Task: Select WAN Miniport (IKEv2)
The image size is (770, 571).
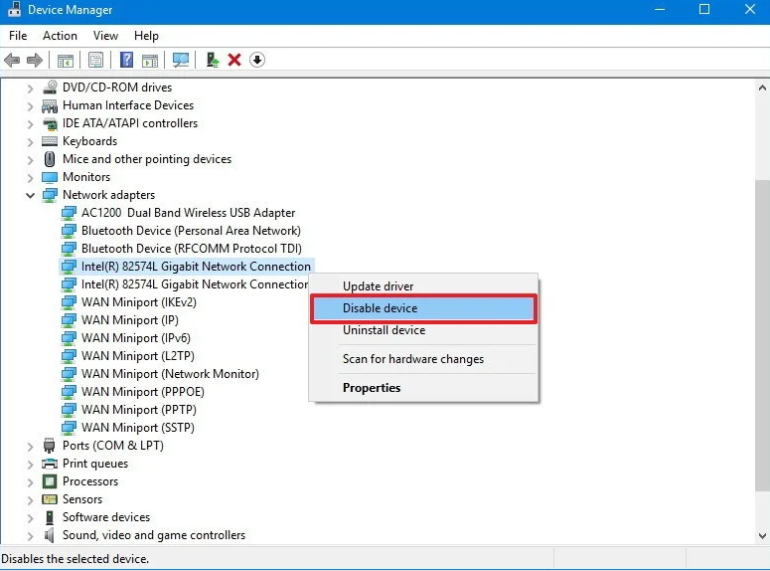Action: coord(138,302)
